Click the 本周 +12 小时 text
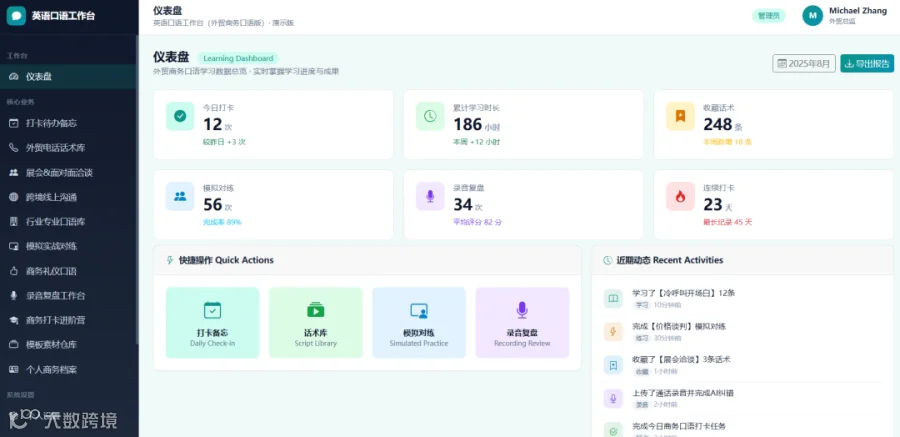900x437 pixels. tap(476, 142)
